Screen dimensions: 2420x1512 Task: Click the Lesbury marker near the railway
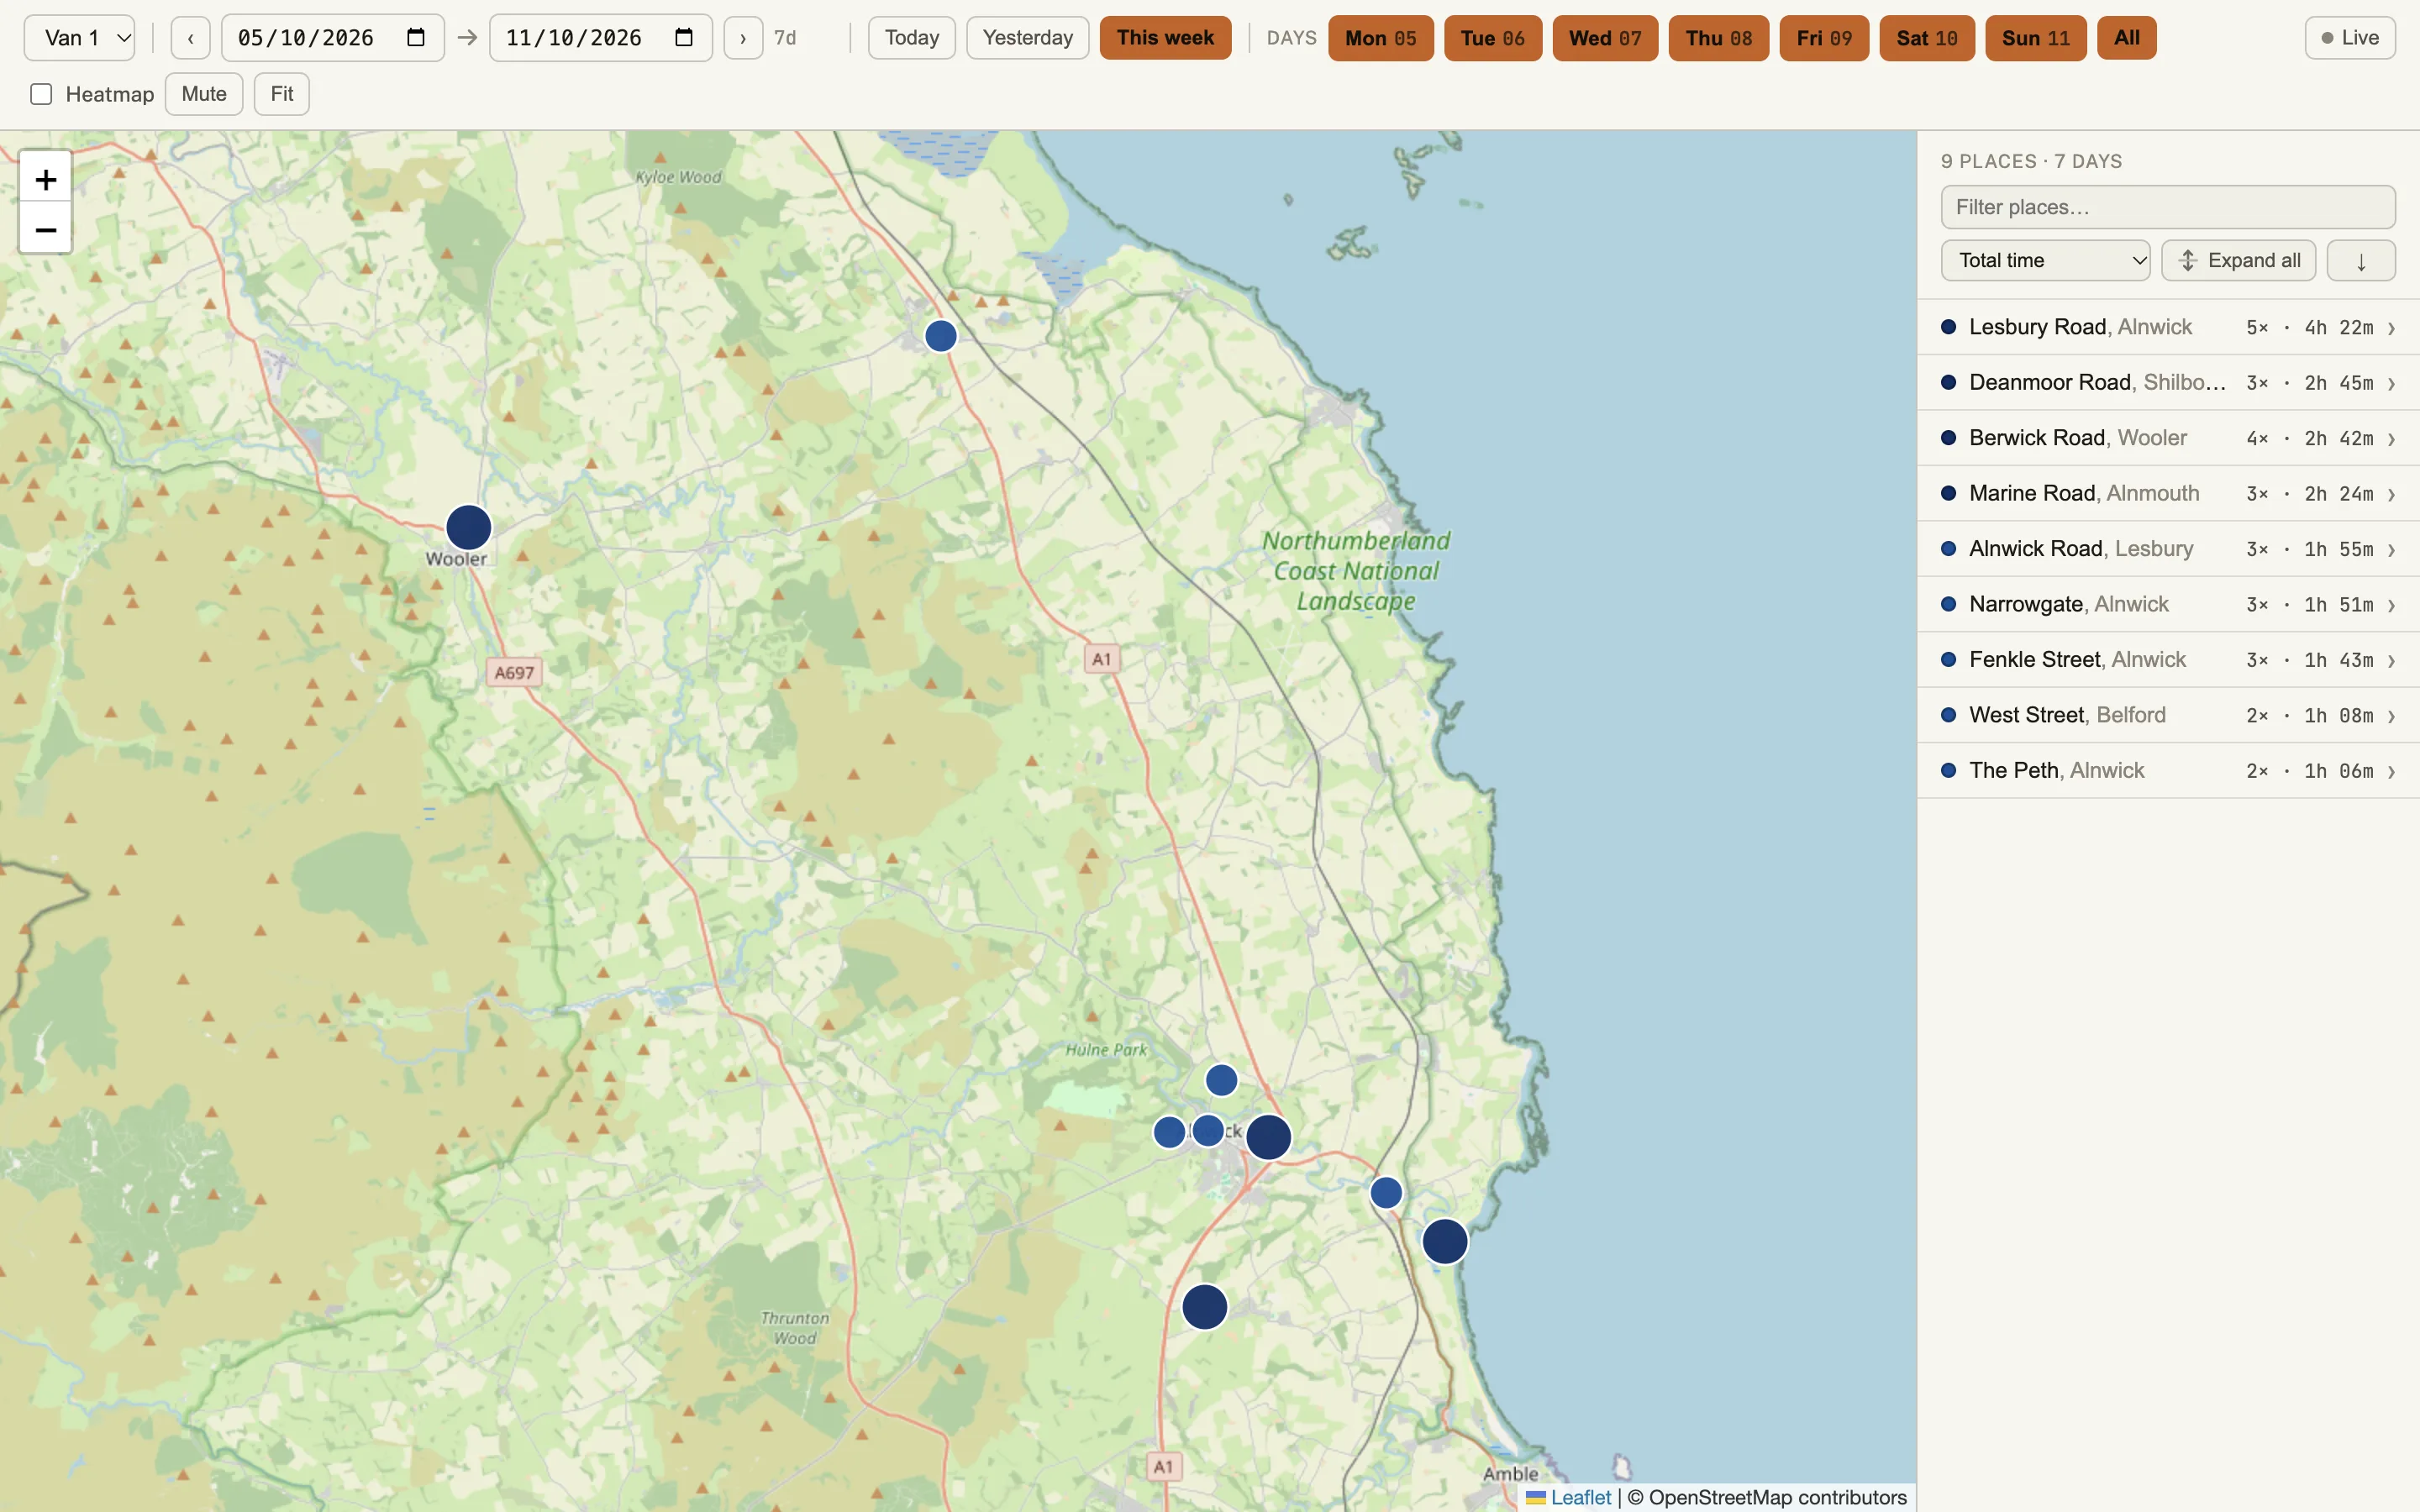(1385, 1192)
